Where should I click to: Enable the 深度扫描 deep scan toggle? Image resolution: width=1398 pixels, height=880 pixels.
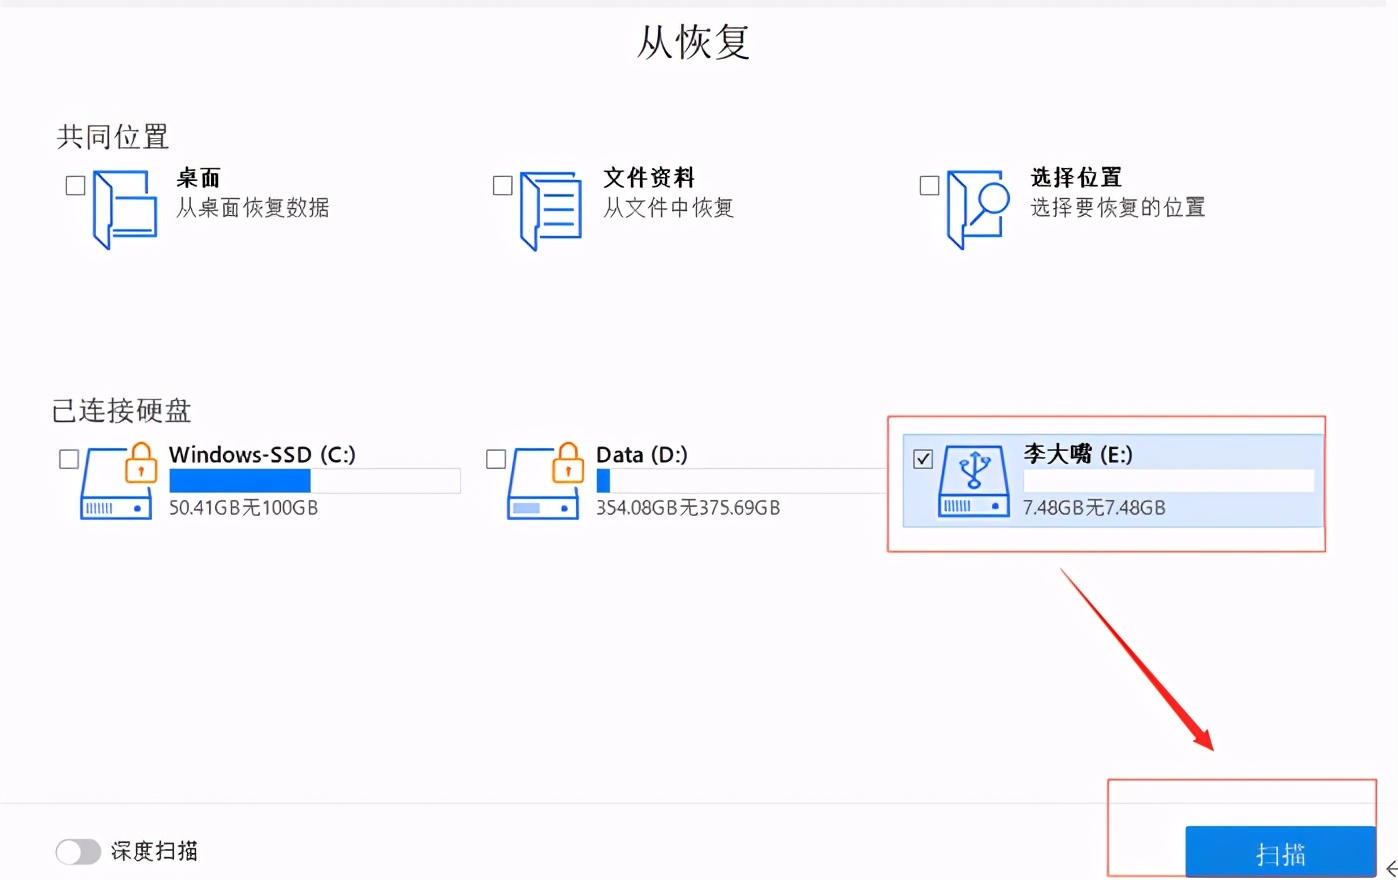(x=78, y=852)
